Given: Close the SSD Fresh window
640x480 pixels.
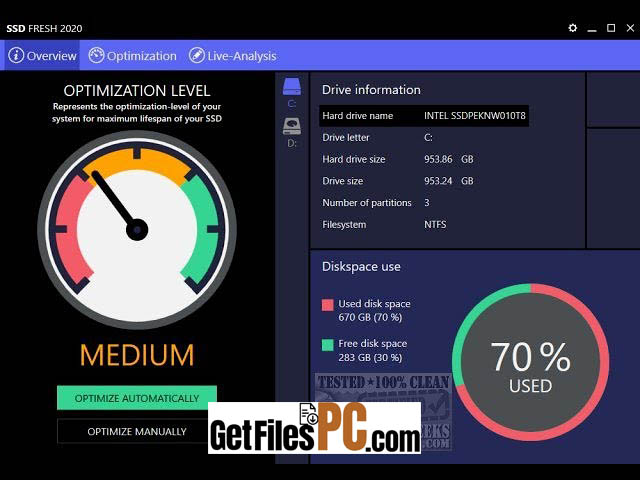Looking at the screenshot, I should coord(630,28).
